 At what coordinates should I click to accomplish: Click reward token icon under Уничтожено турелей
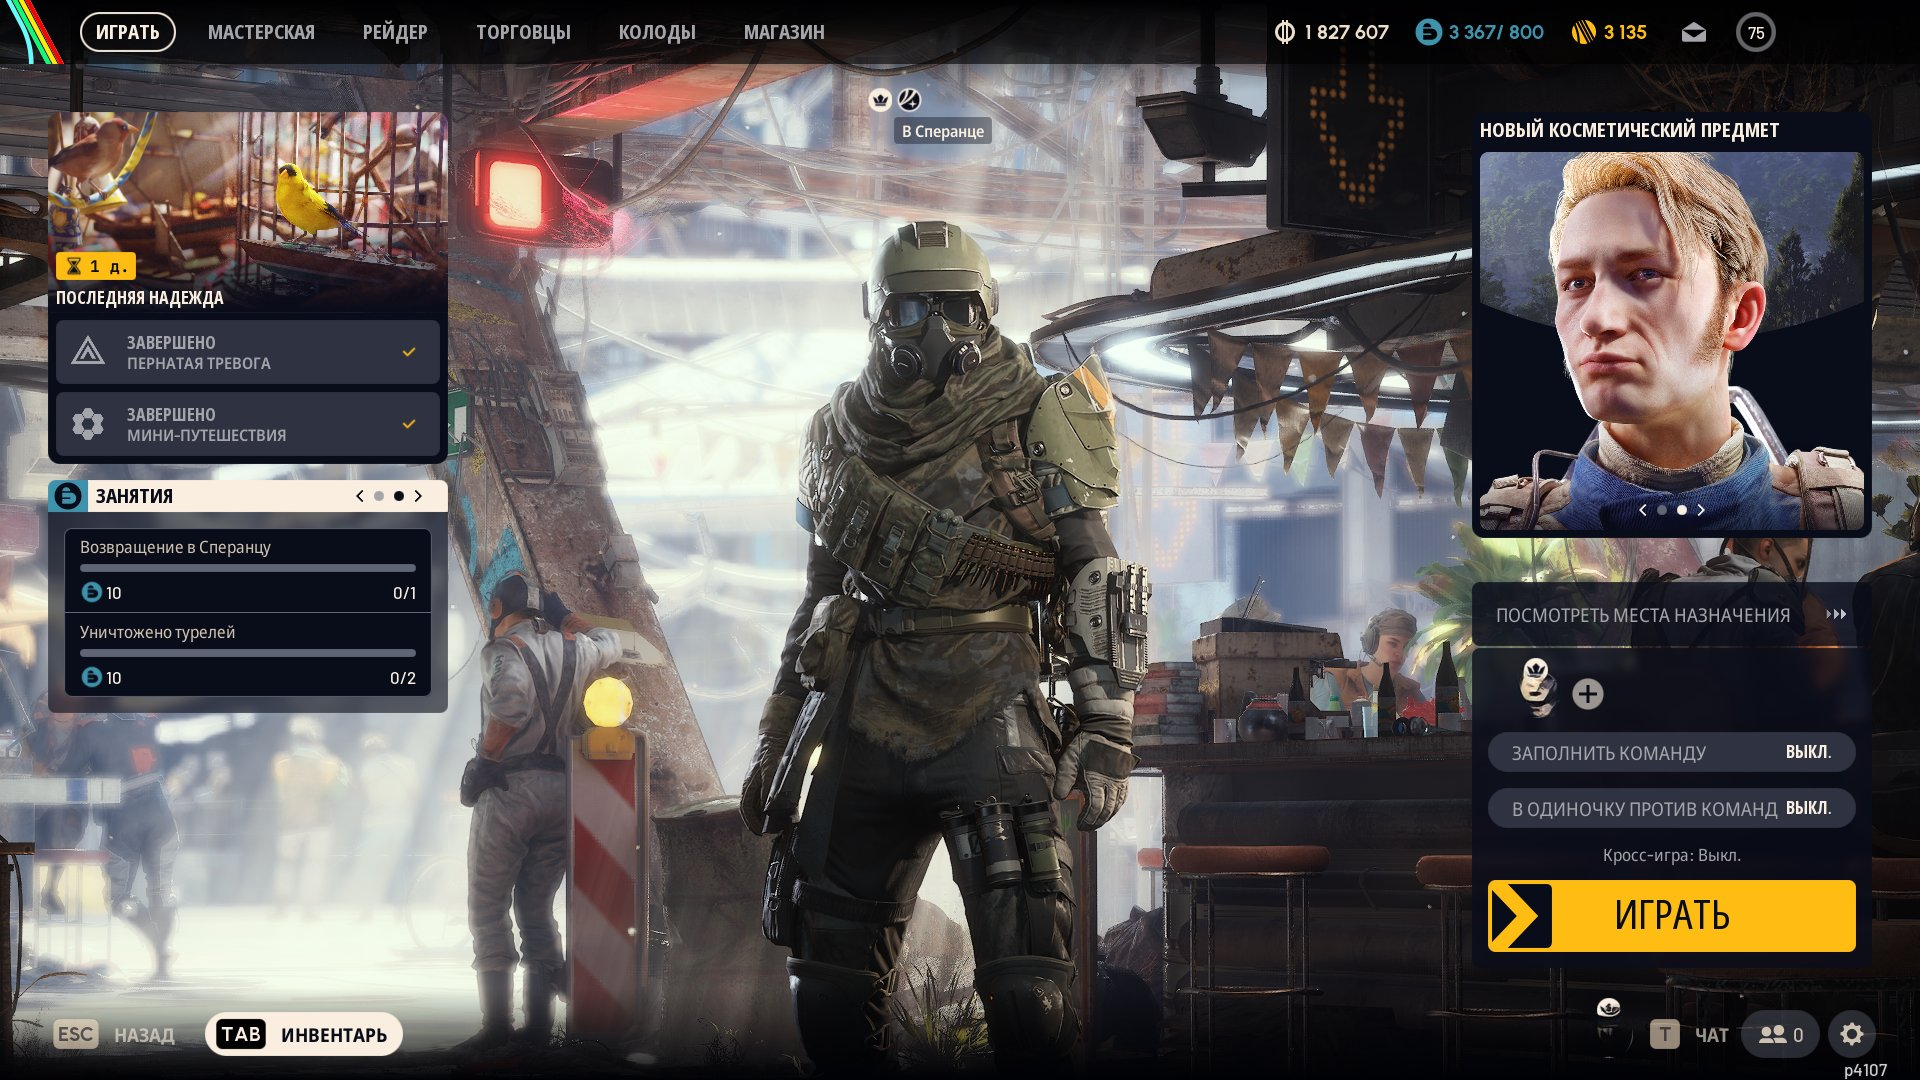pos(91,678)
